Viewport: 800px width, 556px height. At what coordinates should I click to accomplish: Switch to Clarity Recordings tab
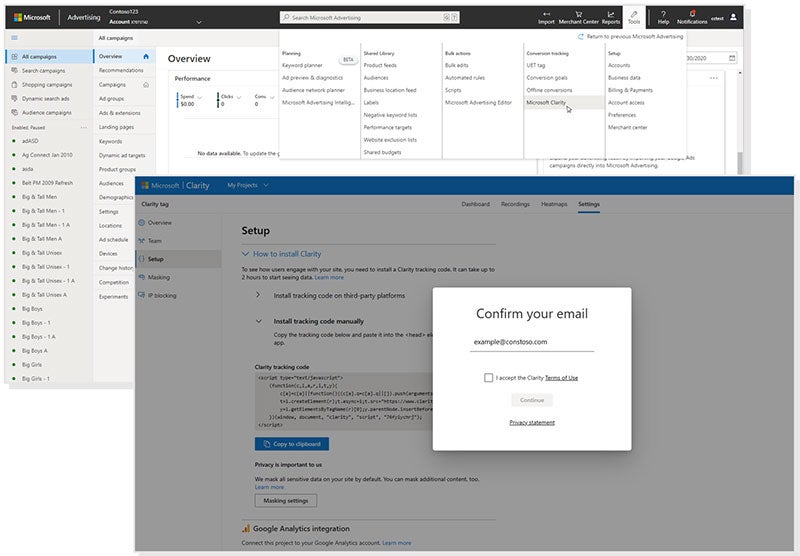515,204
